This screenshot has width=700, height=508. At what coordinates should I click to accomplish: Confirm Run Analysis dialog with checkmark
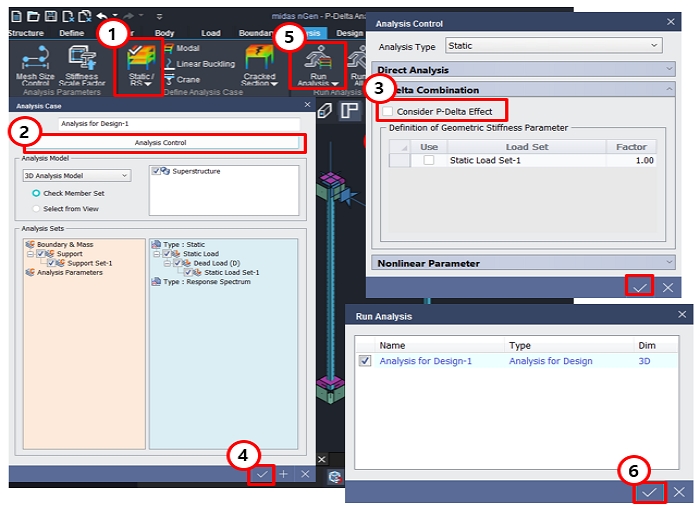(x=649, y=492)
